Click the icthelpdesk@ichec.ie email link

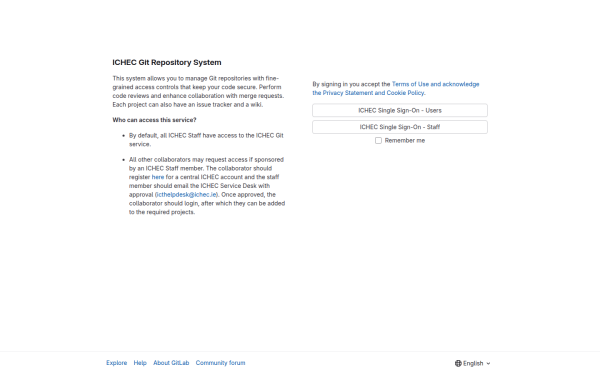pyautogui.click(x=186, y=194)
